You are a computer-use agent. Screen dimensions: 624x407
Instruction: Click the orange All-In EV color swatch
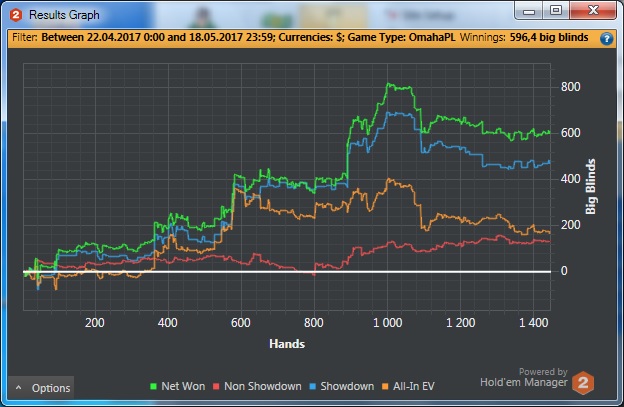[x=385, y=386]
